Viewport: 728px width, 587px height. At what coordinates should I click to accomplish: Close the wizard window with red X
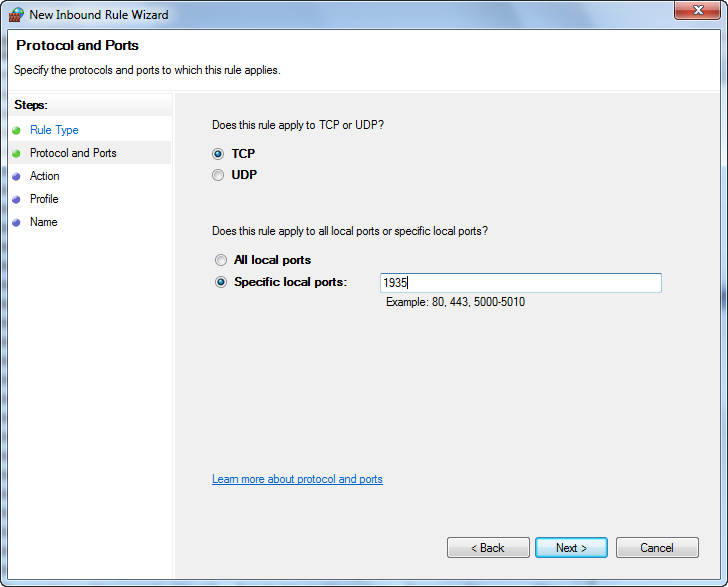[x=699, y=12]
